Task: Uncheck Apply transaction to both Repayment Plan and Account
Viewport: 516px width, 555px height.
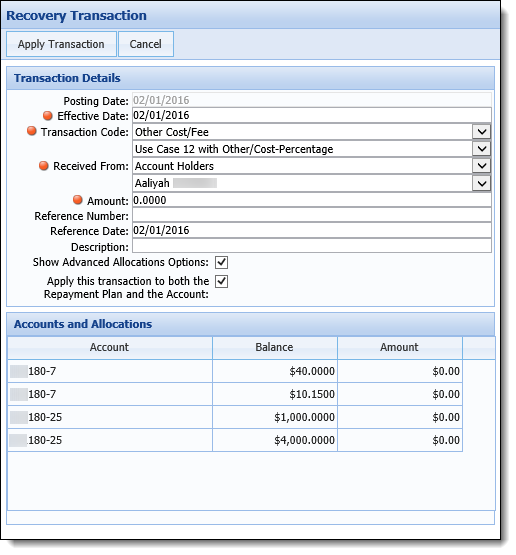Action: (x=222, y=282)
